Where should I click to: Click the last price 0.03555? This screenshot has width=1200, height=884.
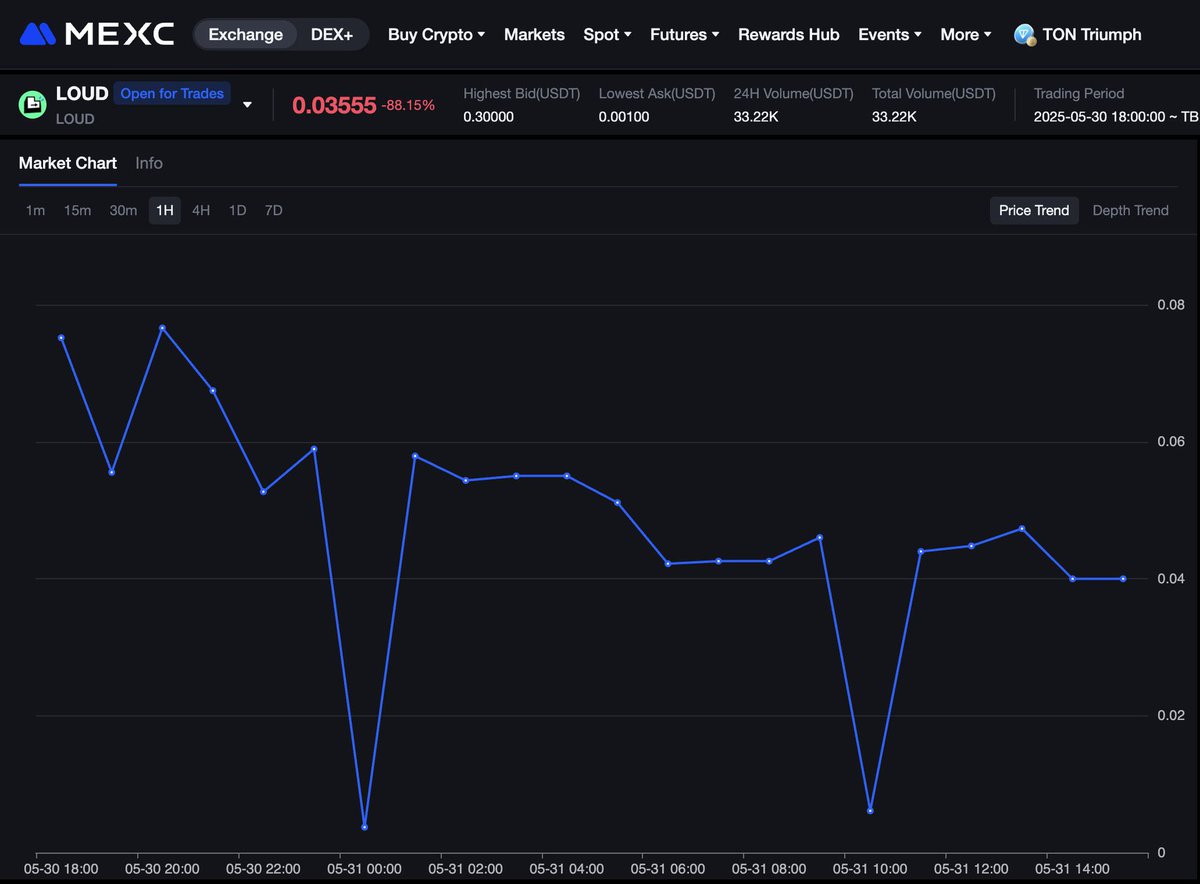(x=334, y=105)
